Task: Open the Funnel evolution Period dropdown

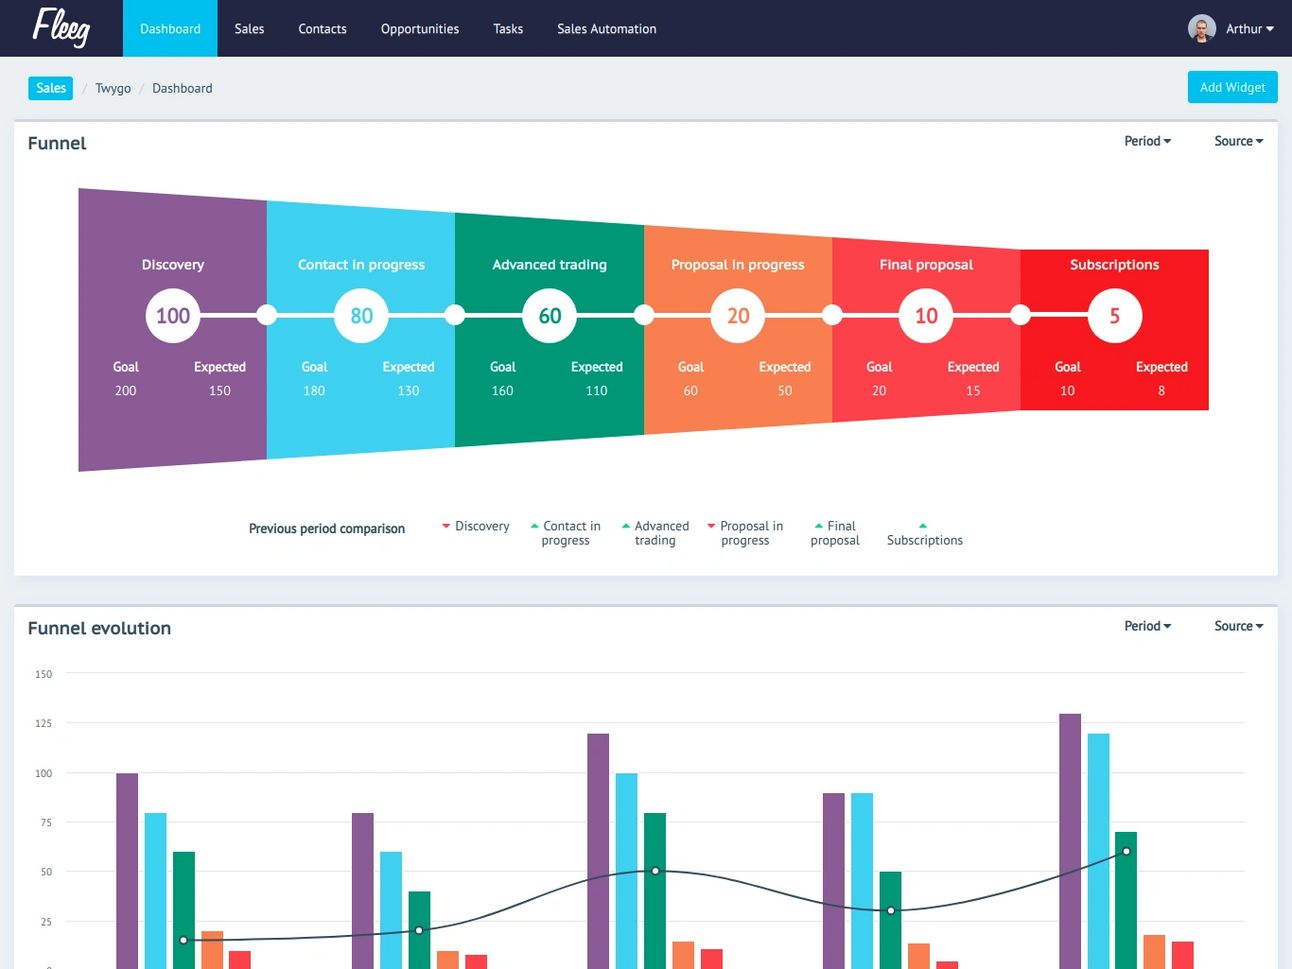Action: click(1147, 626)
